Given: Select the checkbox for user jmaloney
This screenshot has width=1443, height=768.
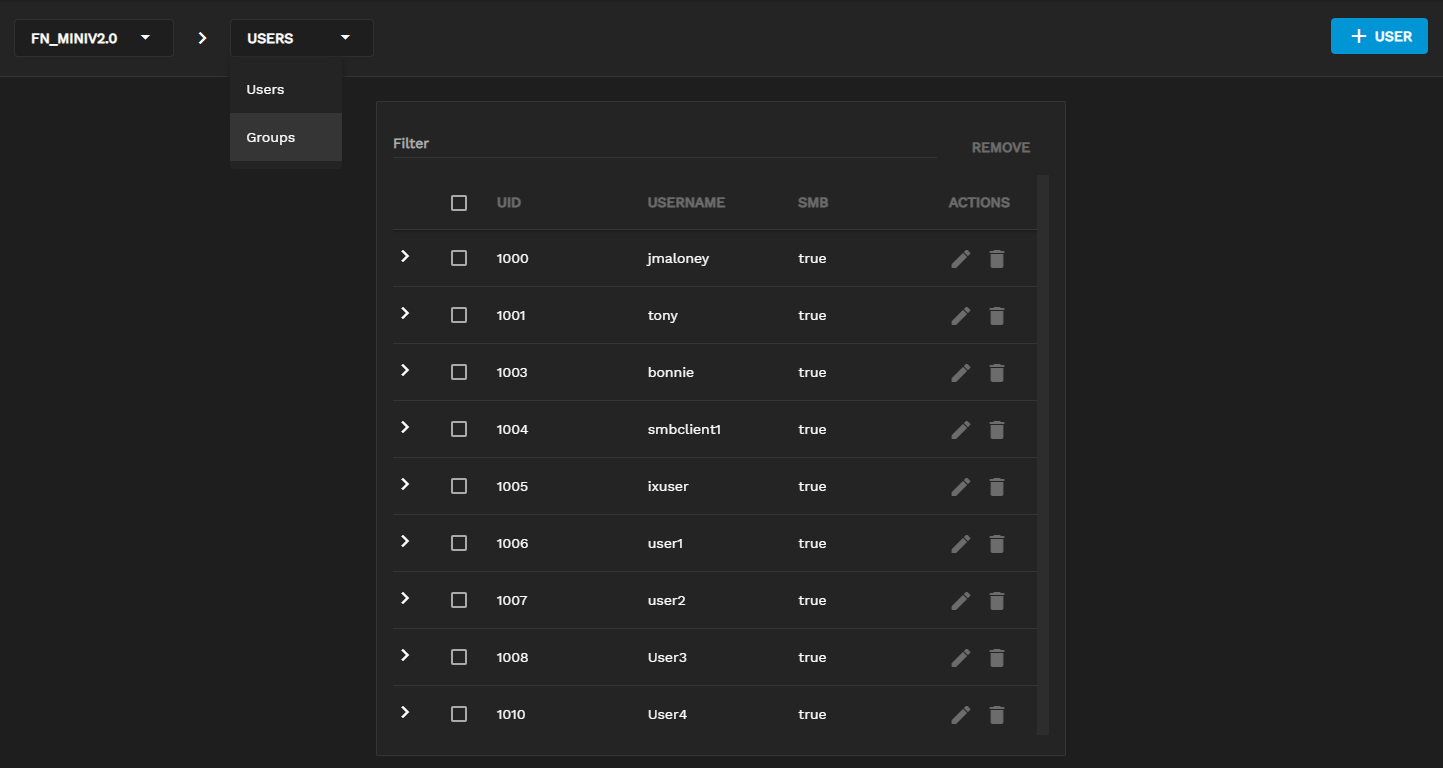Looking at the screenshot, I should (459, 258).
